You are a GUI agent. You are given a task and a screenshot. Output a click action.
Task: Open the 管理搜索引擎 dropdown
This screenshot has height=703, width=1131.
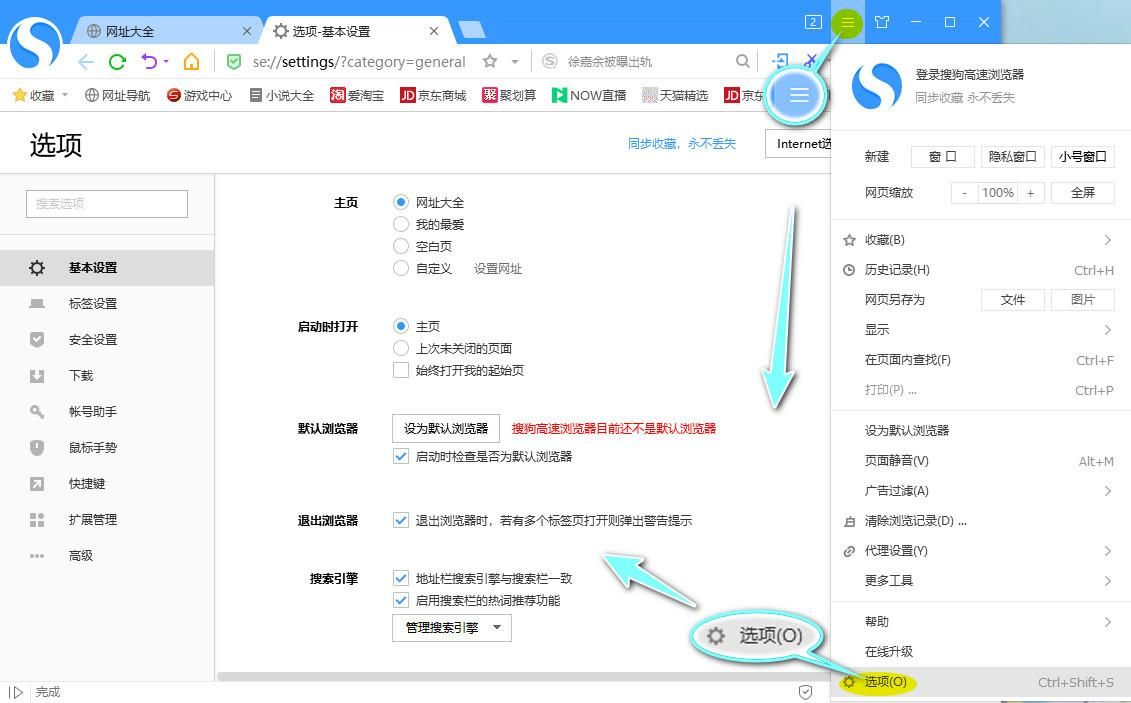[451, 627]
